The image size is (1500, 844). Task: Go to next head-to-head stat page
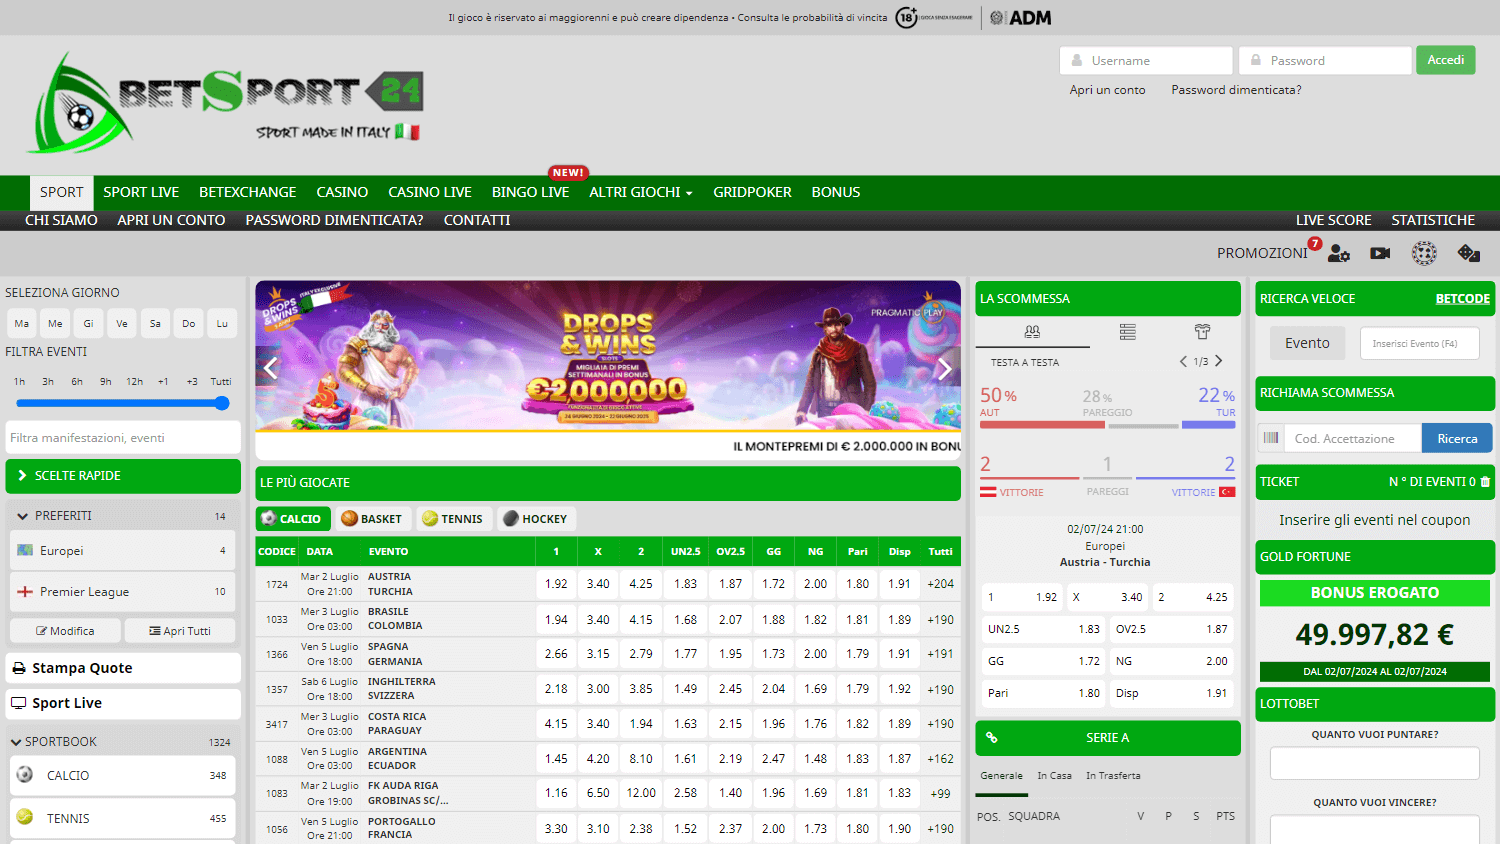click(1218, 361)
